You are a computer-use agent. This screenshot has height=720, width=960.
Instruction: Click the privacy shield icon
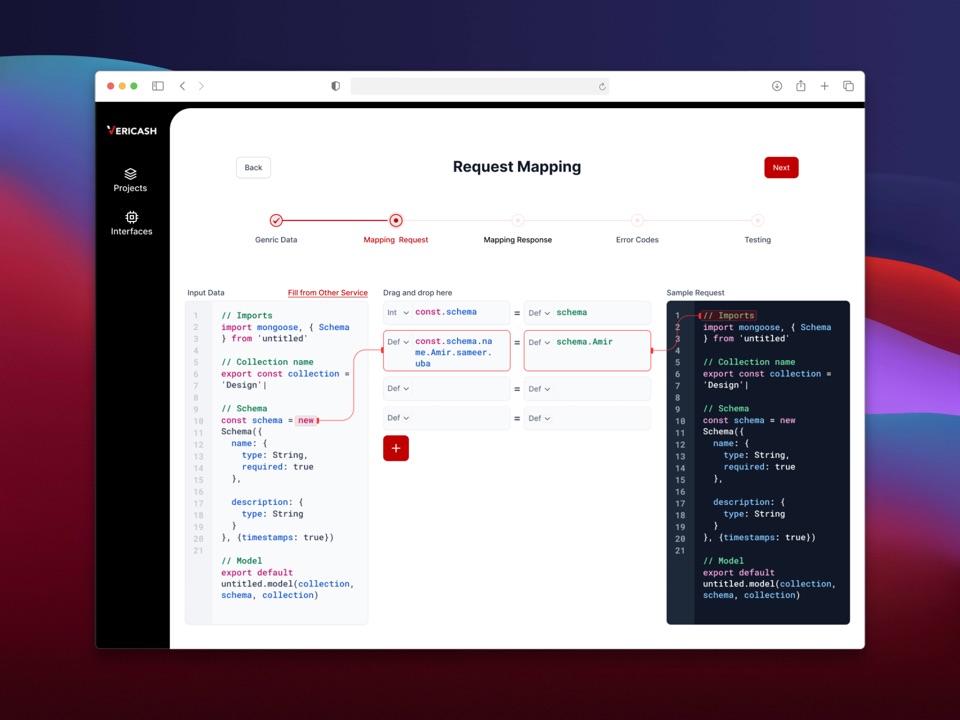(336, 86)
